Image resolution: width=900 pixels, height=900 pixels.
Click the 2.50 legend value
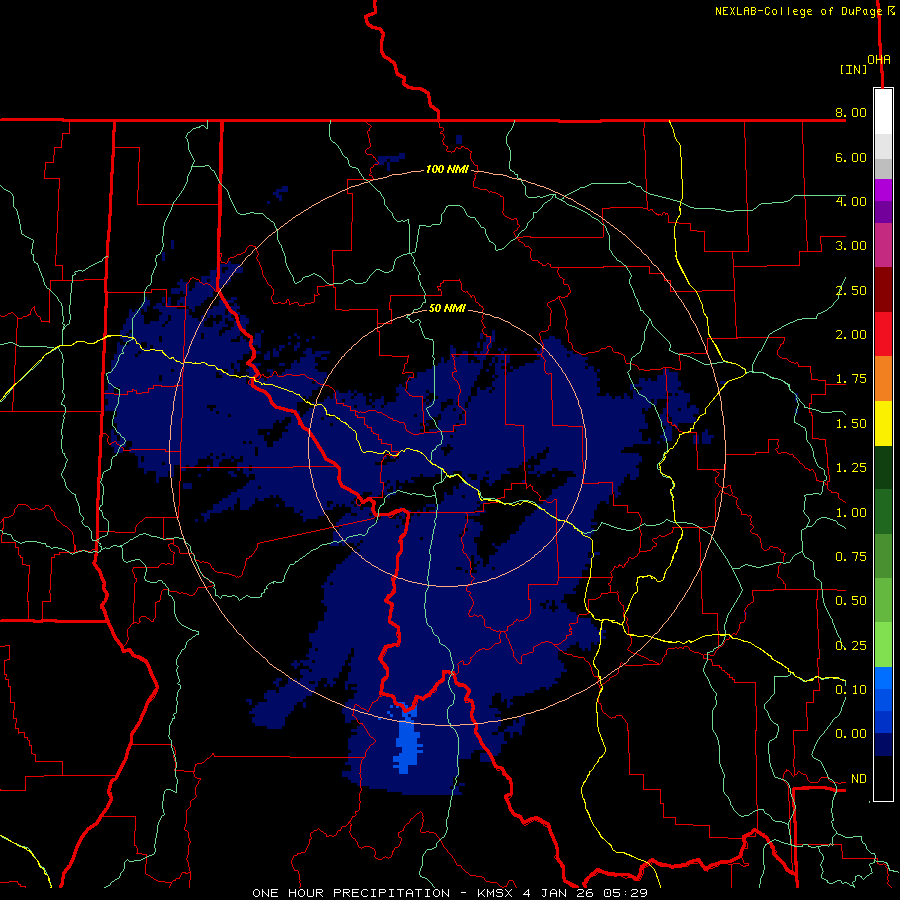coord(851,290)
